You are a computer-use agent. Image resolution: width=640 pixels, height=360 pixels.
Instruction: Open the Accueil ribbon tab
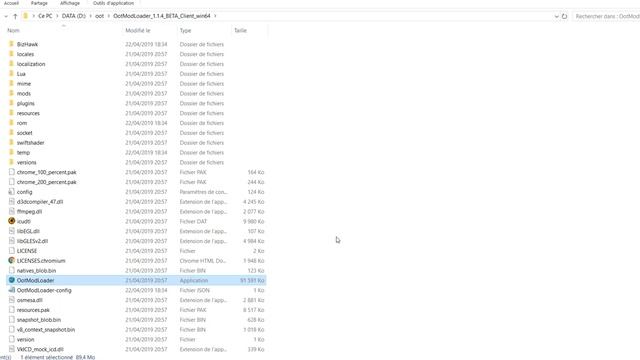11,3
